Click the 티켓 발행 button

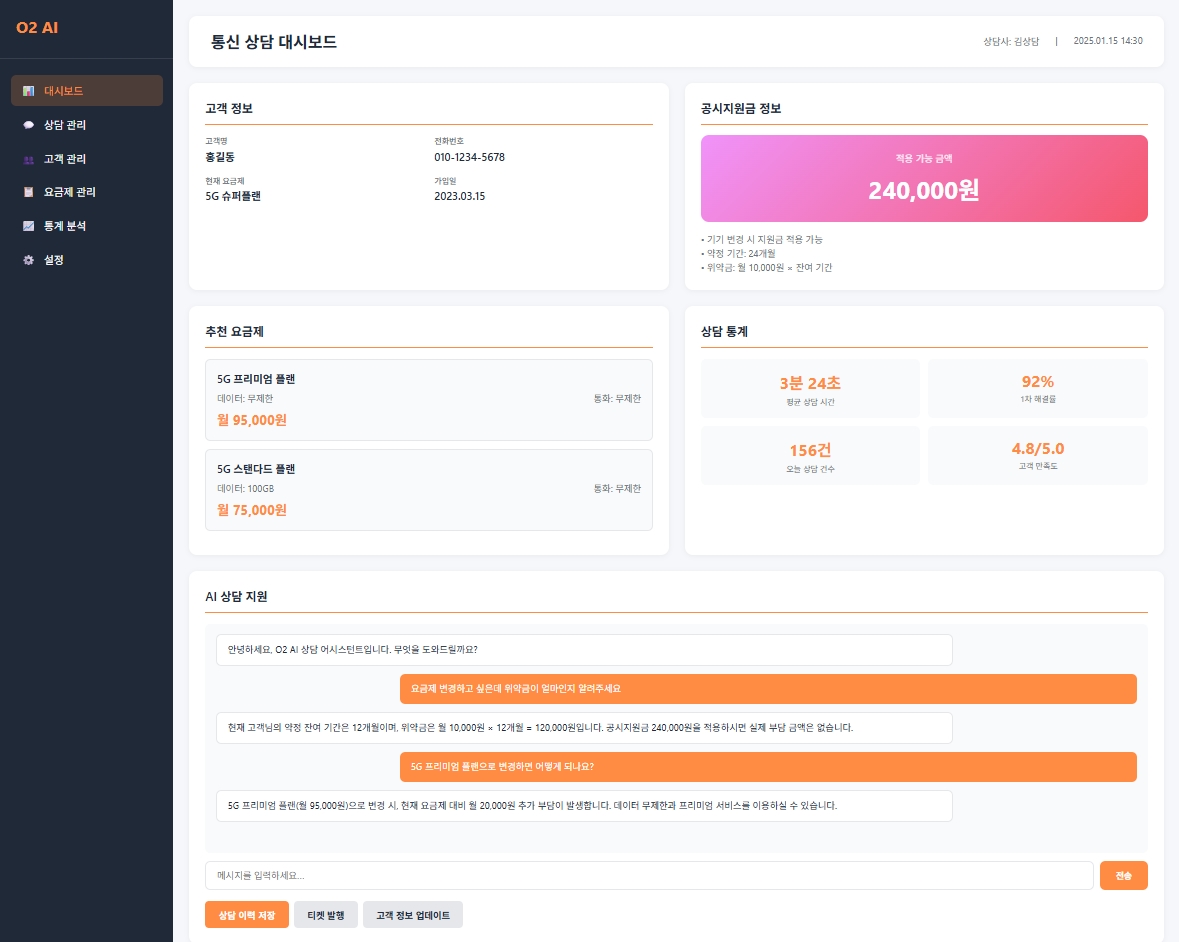326,914
